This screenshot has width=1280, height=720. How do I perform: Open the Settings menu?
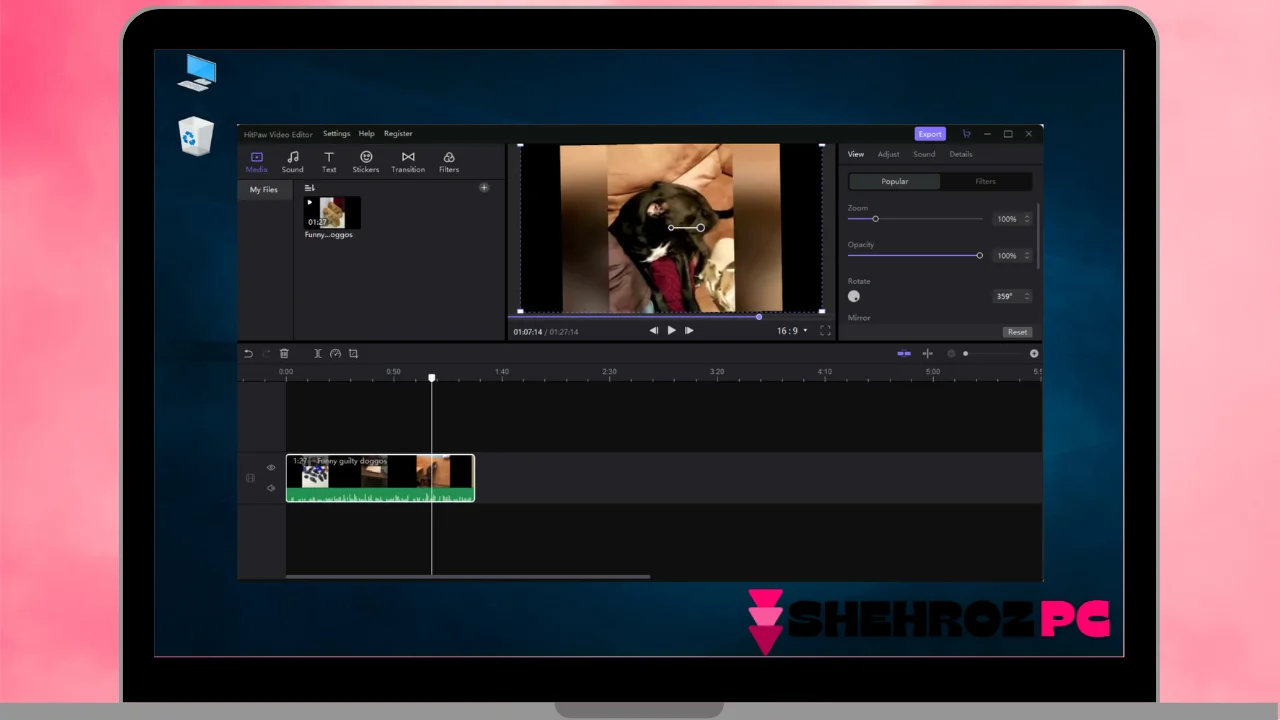(336, 133)
